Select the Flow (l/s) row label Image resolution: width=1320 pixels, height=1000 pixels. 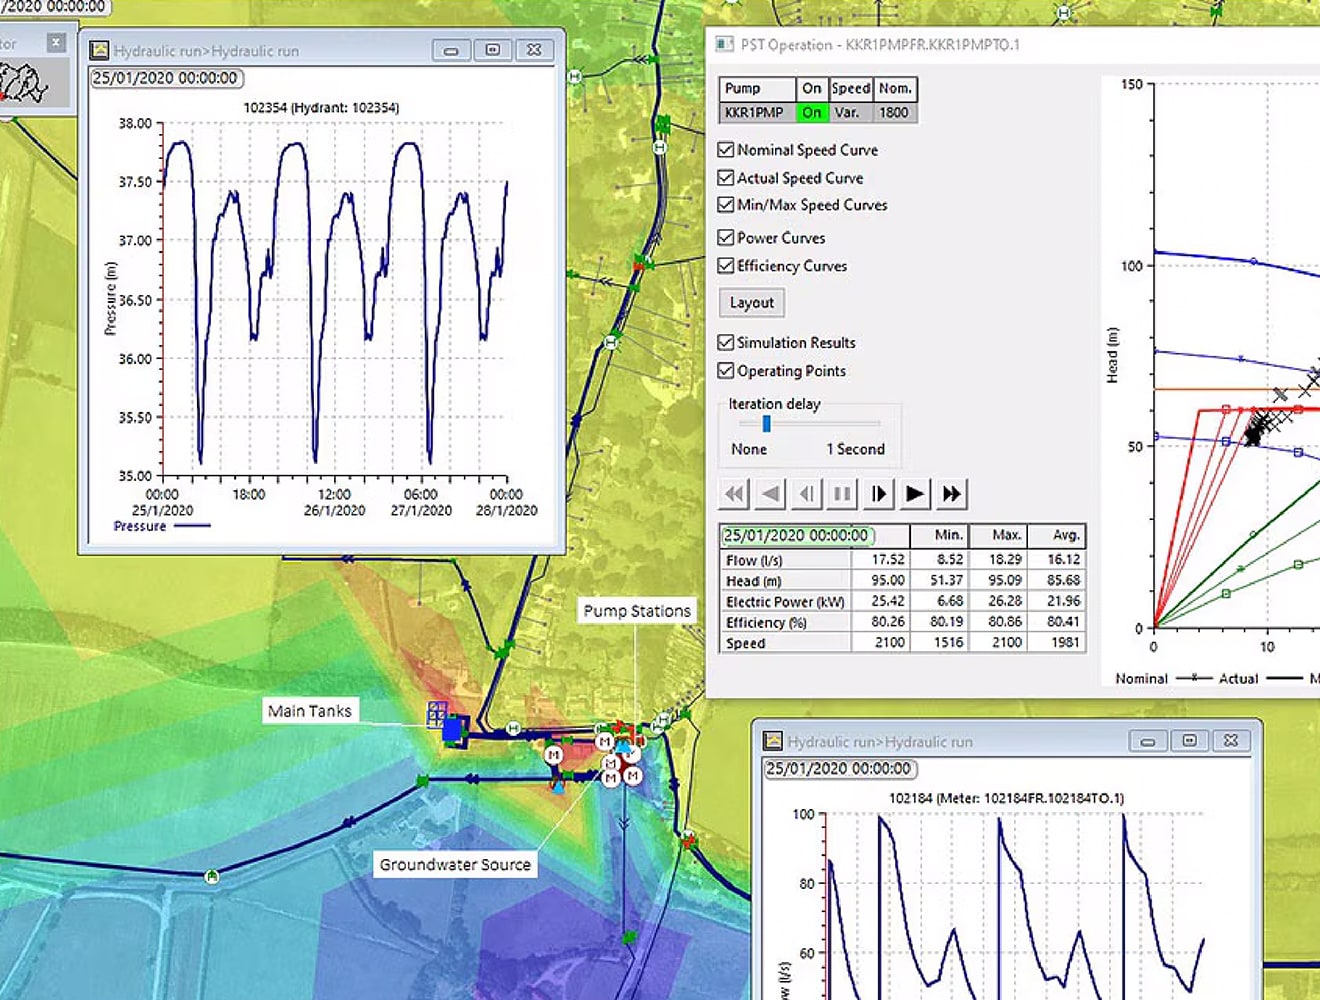click(785, 560)
